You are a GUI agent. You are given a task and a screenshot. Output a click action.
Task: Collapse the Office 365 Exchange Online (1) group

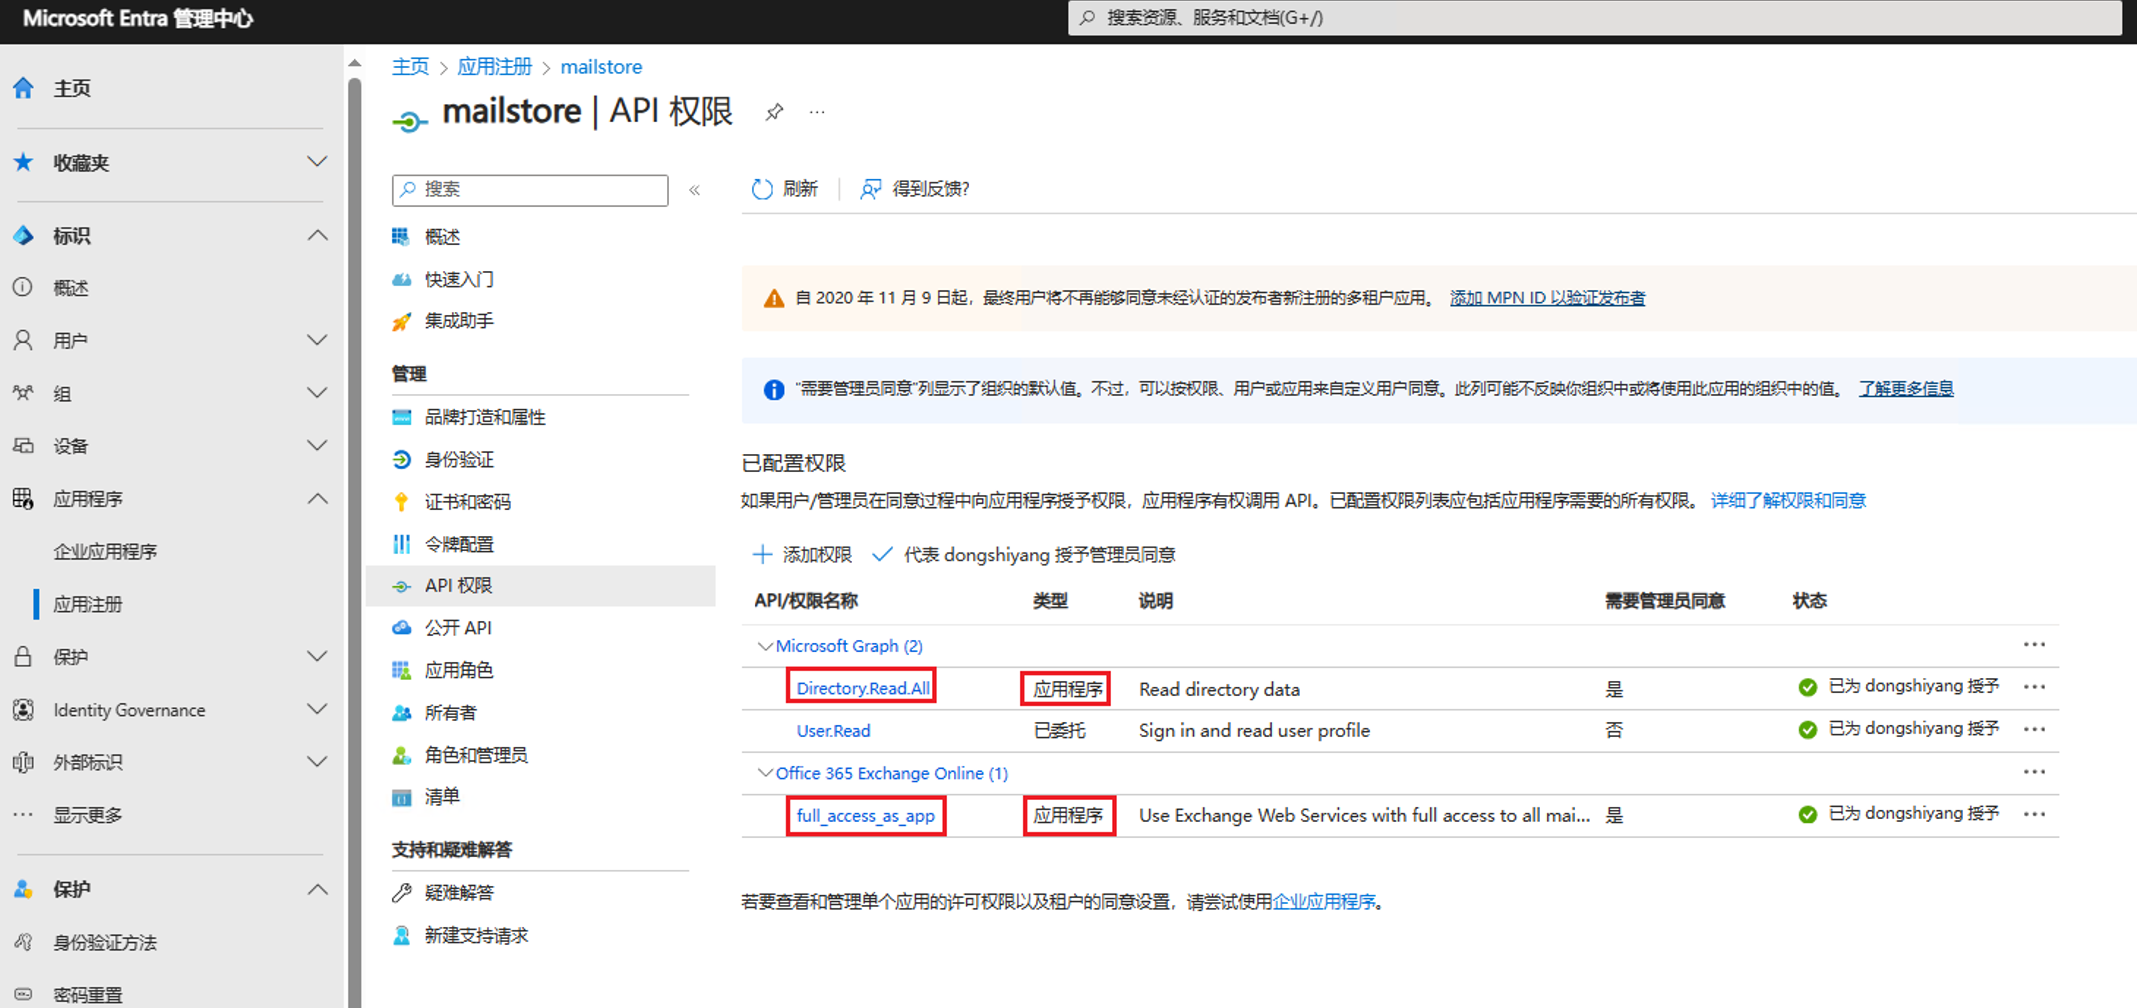tap(765, 773)
